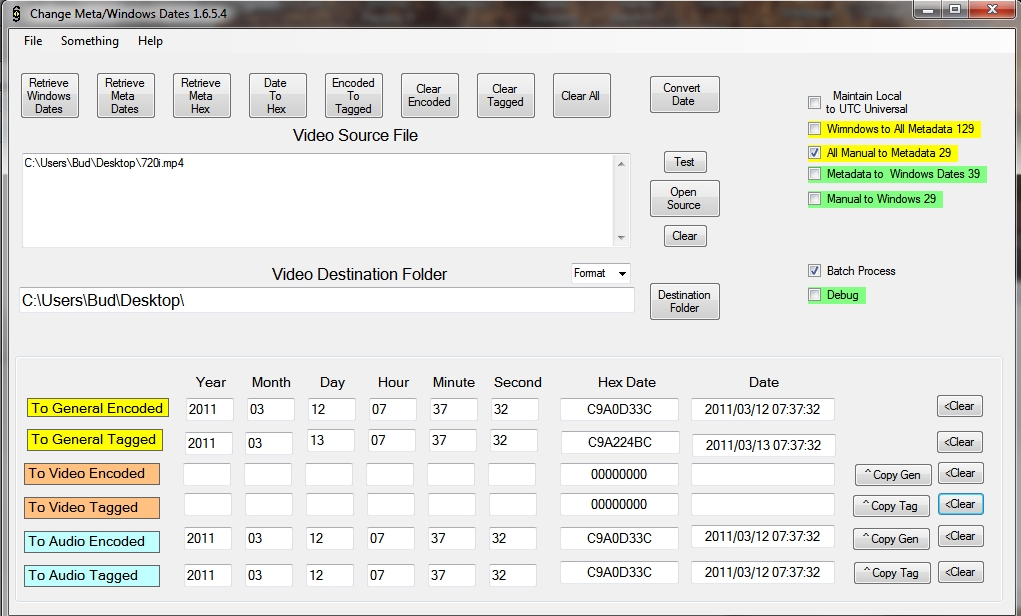
Task: Click the Clear Encoded button
Action: tap(430, 96)
